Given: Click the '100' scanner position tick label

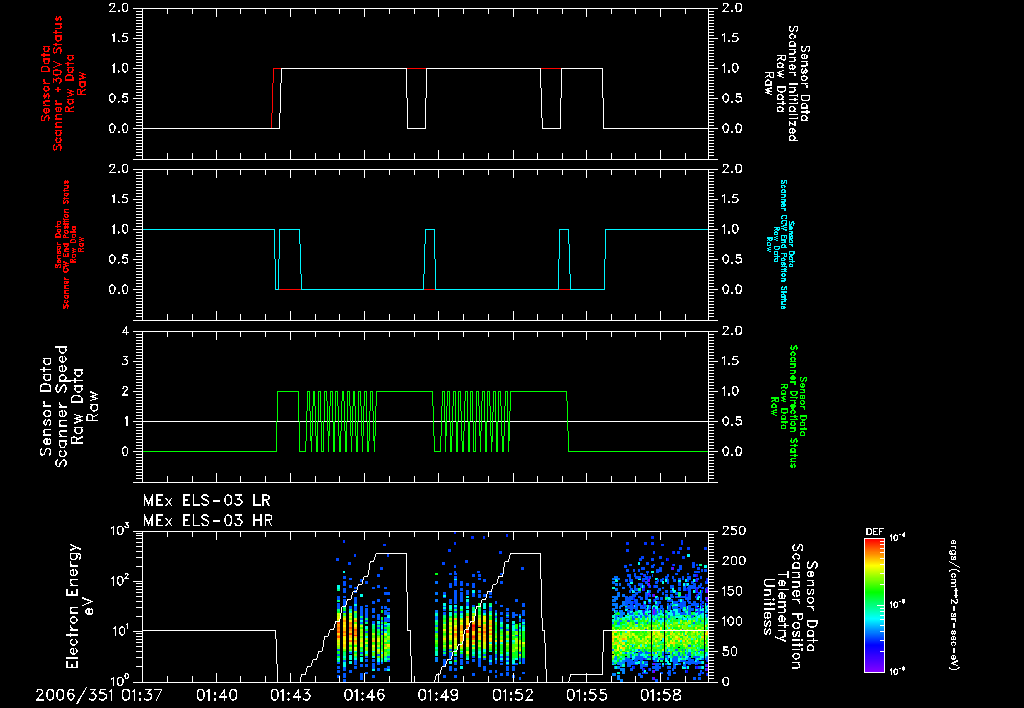Looking at the screenshot, I should tap(733, 621).
